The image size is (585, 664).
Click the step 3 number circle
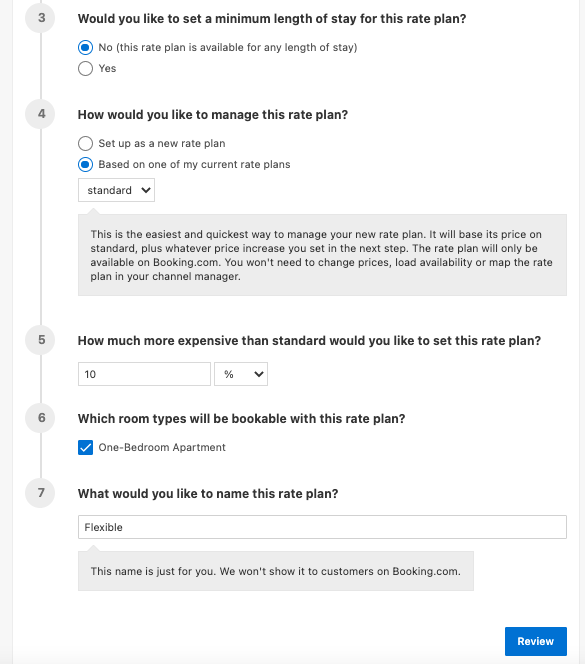41,18
